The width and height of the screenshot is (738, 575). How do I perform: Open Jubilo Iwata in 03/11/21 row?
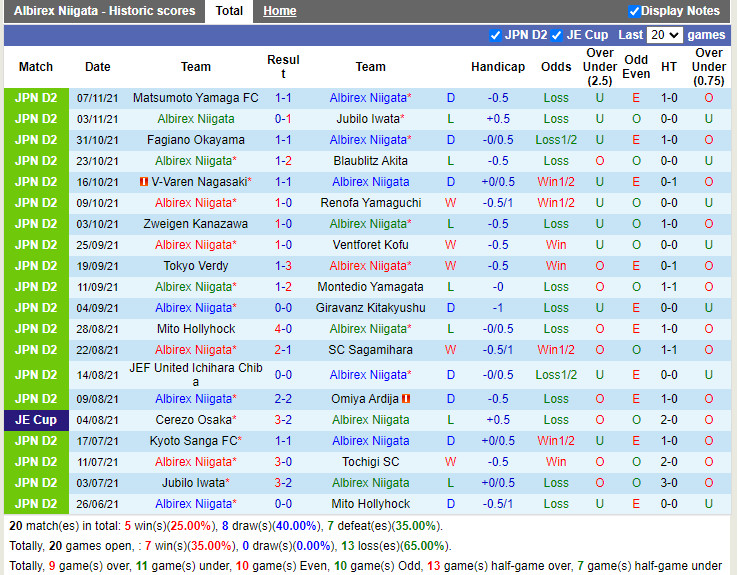[x=370, y=119]
